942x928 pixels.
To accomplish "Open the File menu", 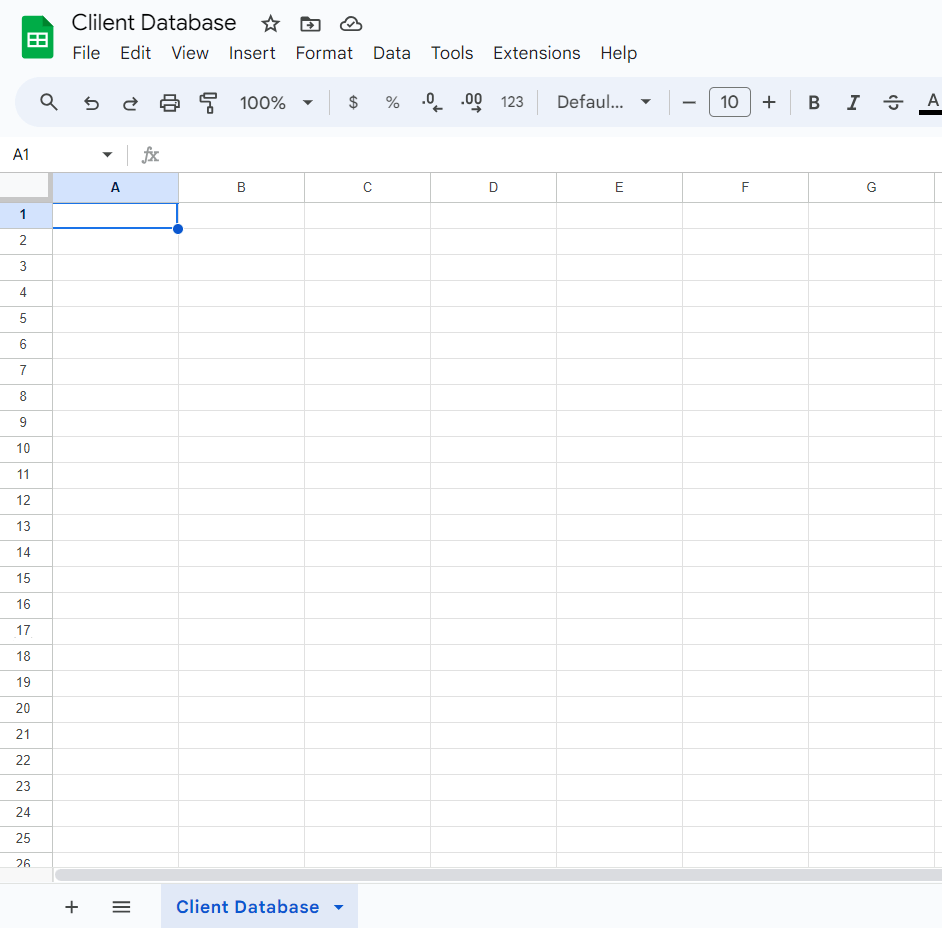I will click(x=86, y=53).
